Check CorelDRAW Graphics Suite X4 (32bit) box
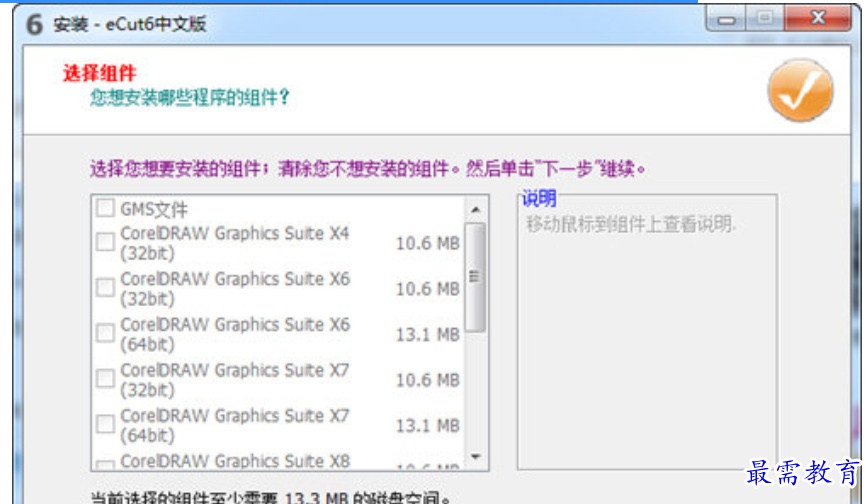868x504 pixels. 105,242
